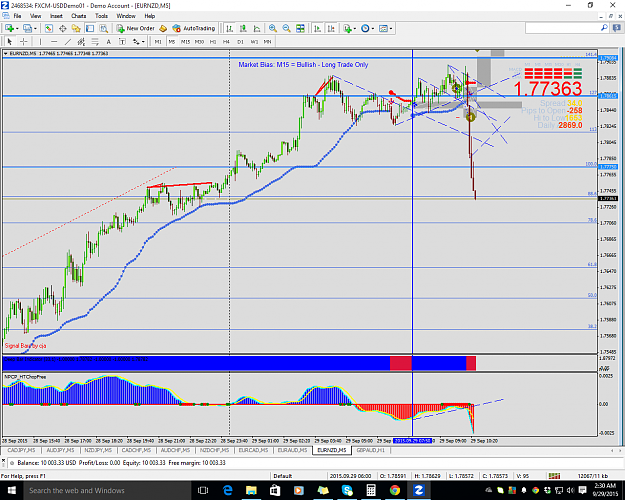
Task: Select the Text 'A' drawing tool
Action: pyautogui.click(x=108, y=41)
